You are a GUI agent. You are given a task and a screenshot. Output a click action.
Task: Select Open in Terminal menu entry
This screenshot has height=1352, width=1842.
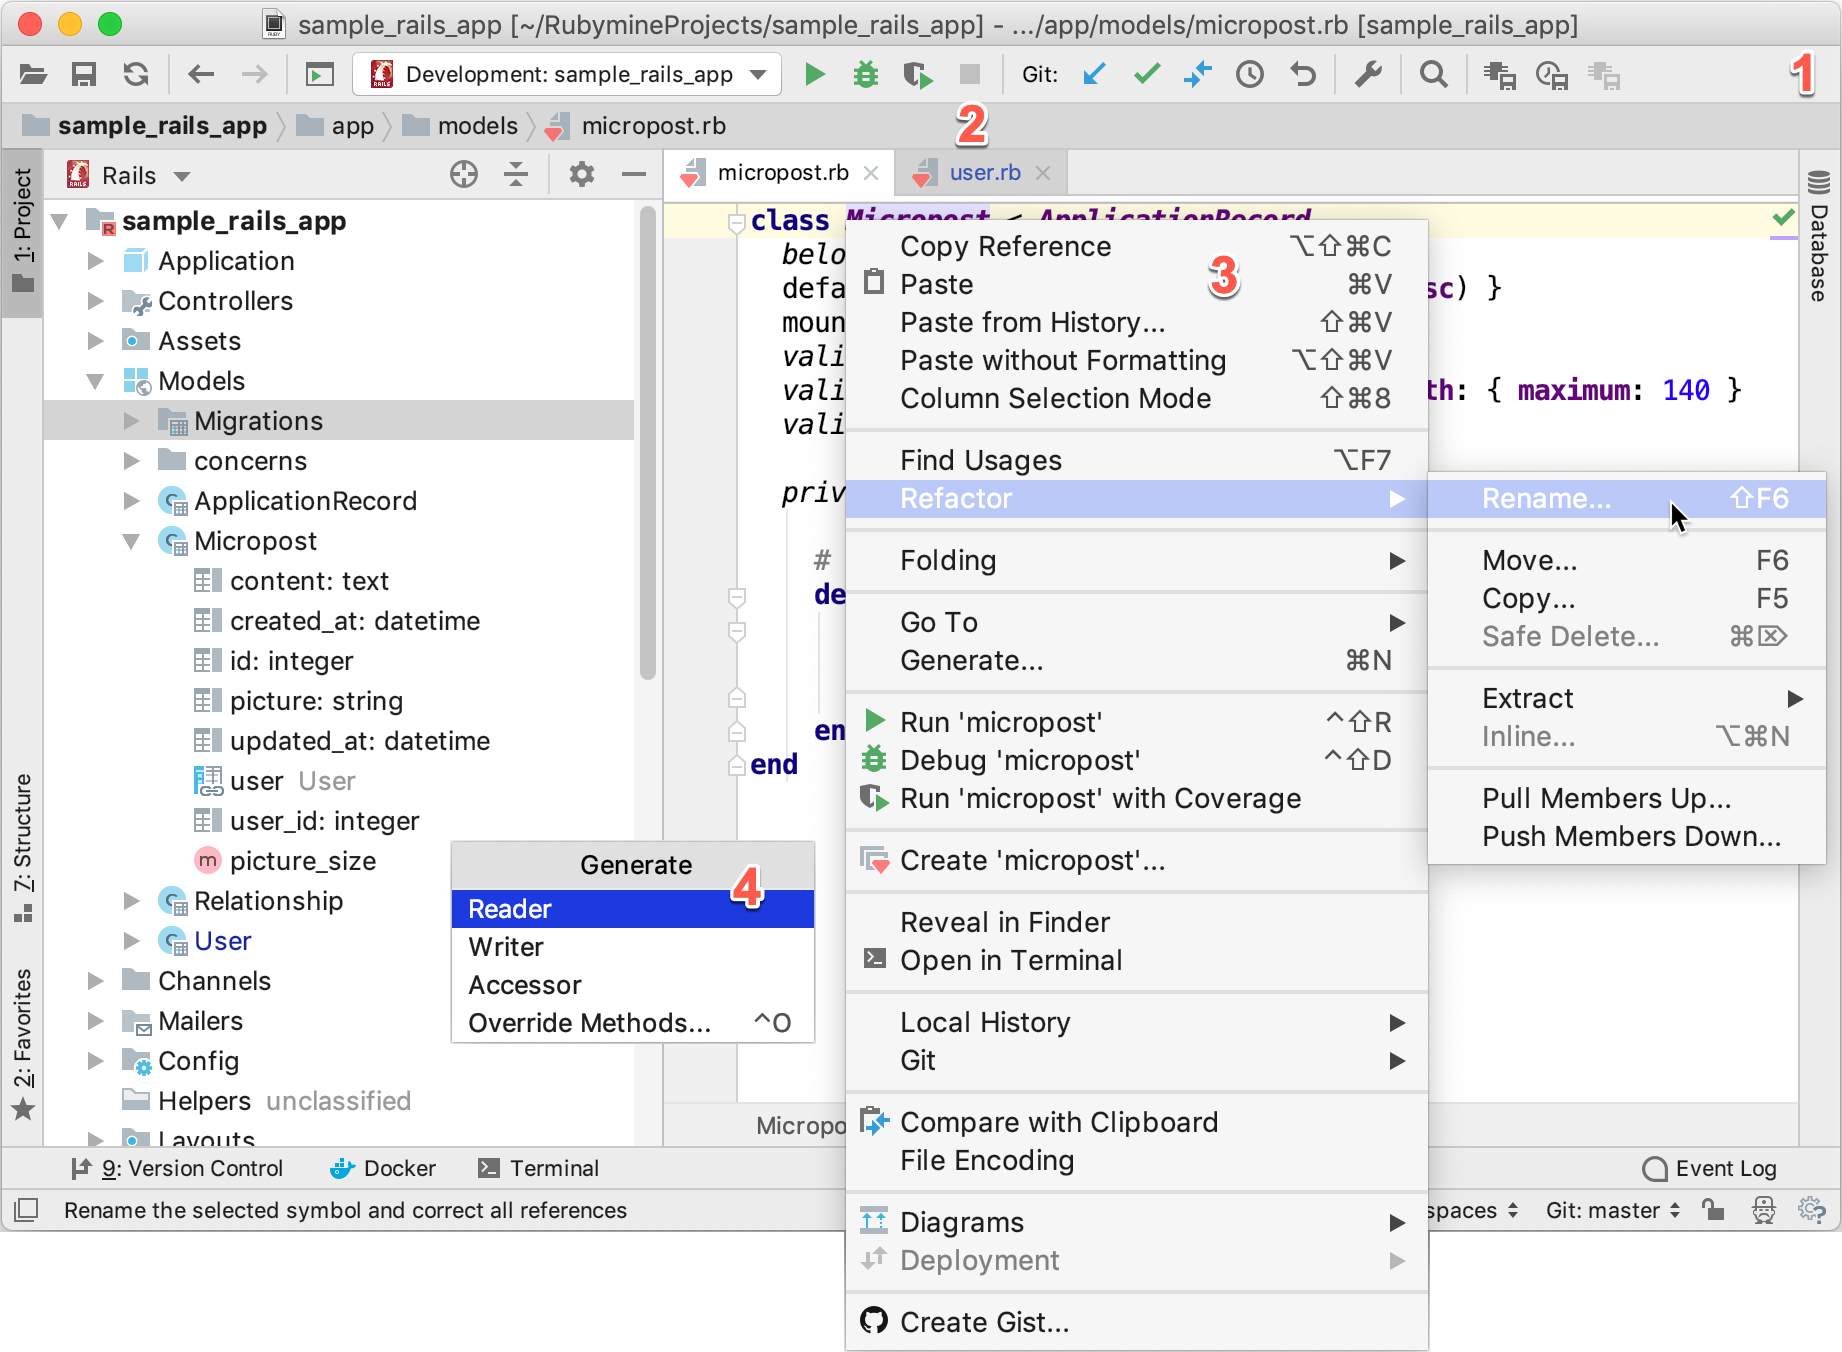pos(1136,960)
